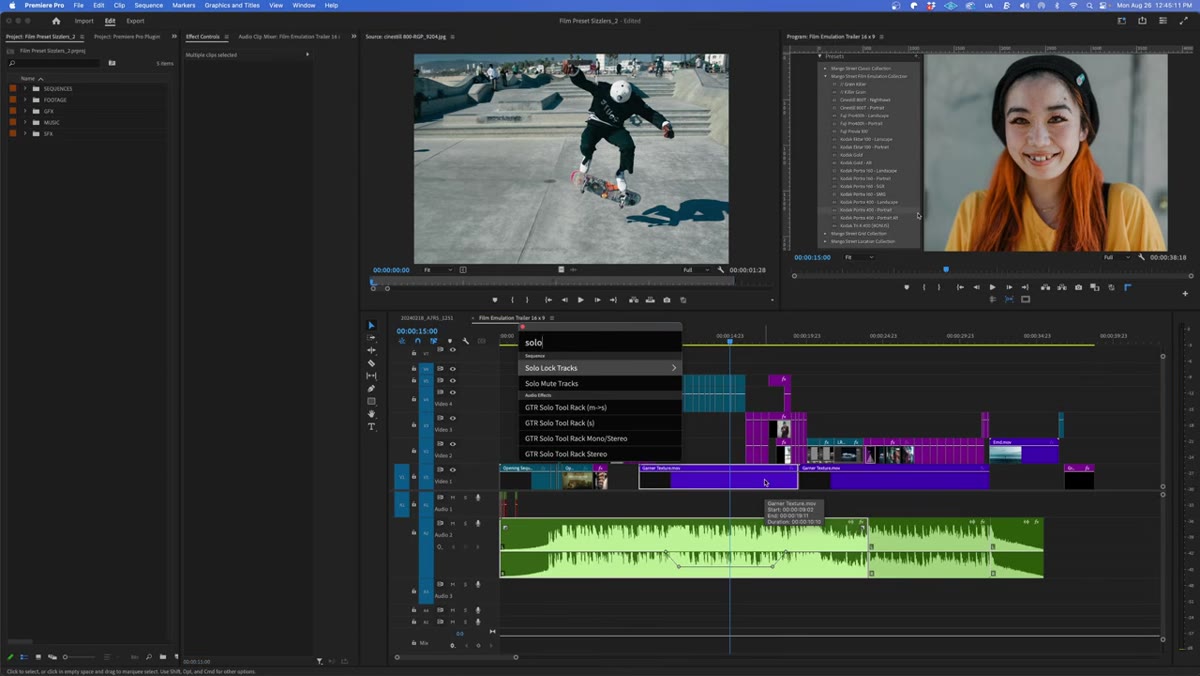Toggle Video 1 track eye visibility
This screenshot has height=676, width=1200.
coord(452,470)
